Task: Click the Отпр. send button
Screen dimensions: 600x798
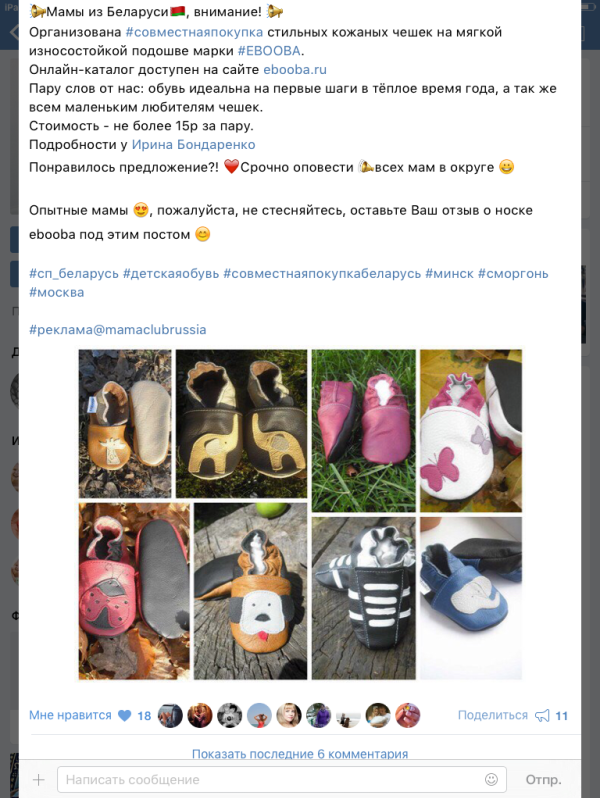Action: pyautogui.click(x=544, y=780)
